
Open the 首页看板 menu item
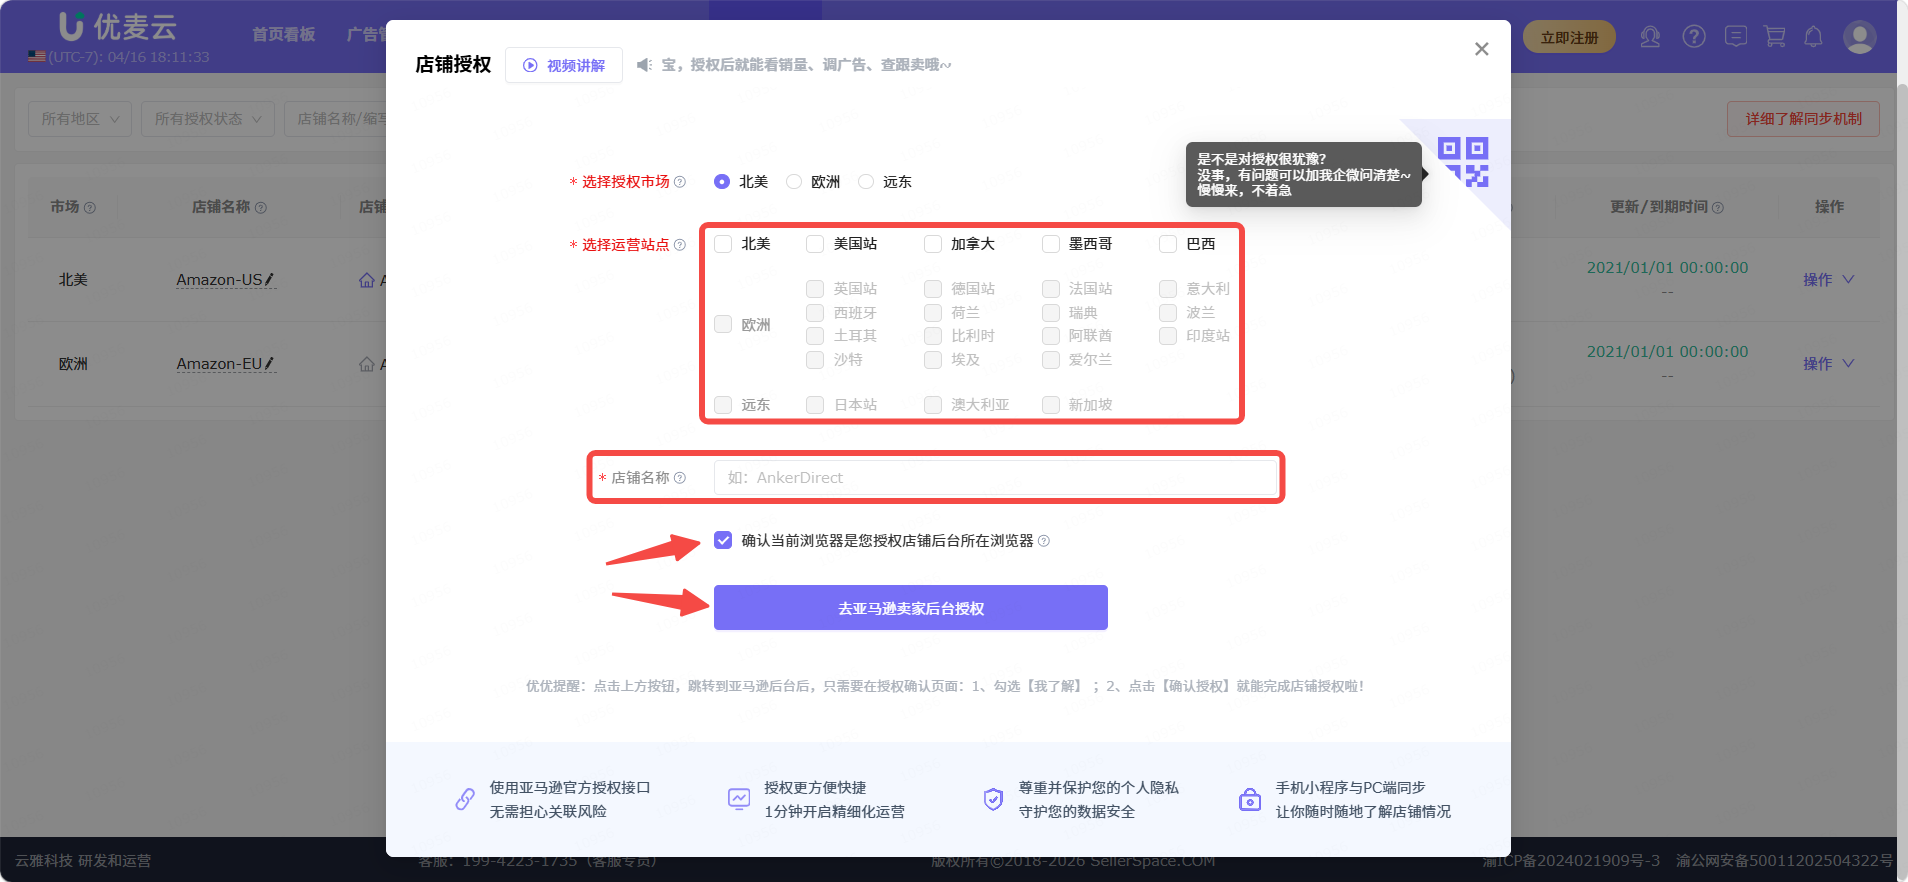pyautogui.click(x=283, y=35)
